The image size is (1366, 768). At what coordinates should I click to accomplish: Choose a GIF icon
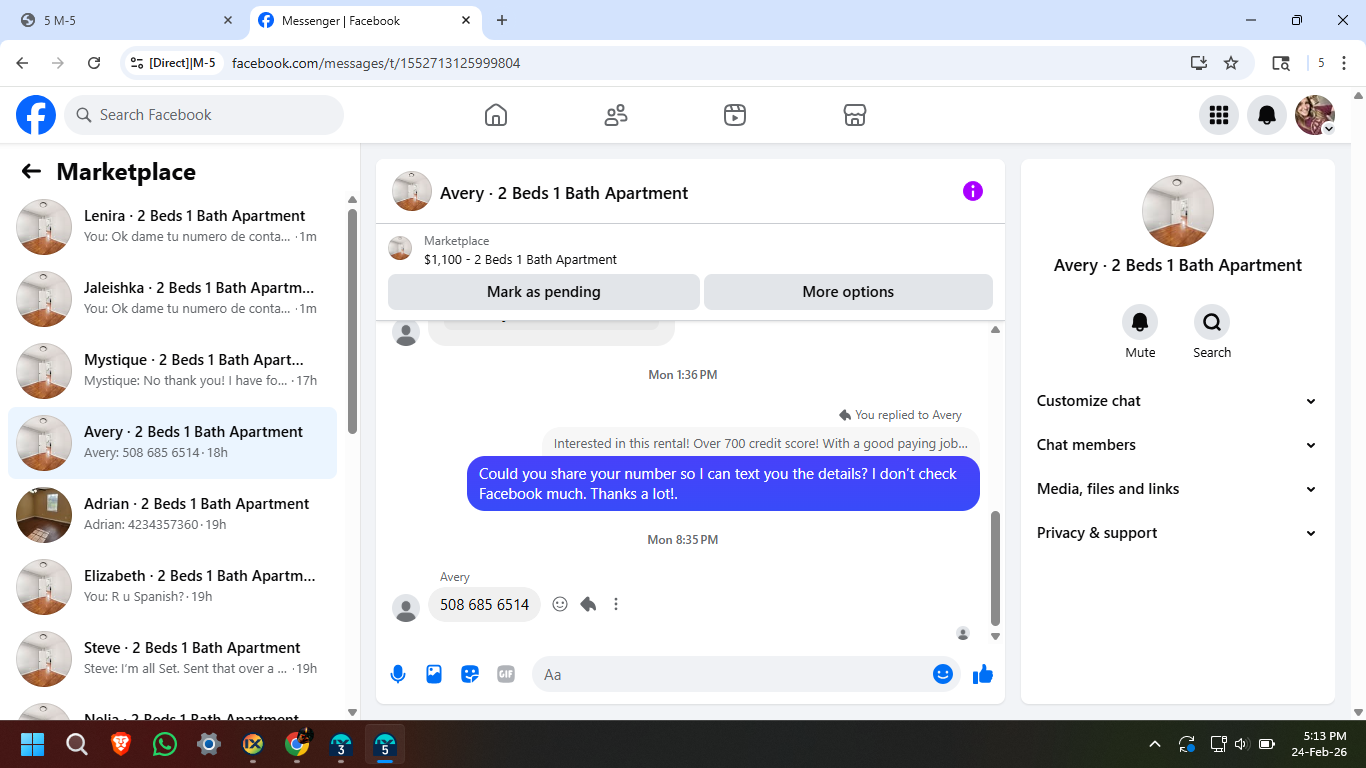pyautogui.click(x=506, y=674)
